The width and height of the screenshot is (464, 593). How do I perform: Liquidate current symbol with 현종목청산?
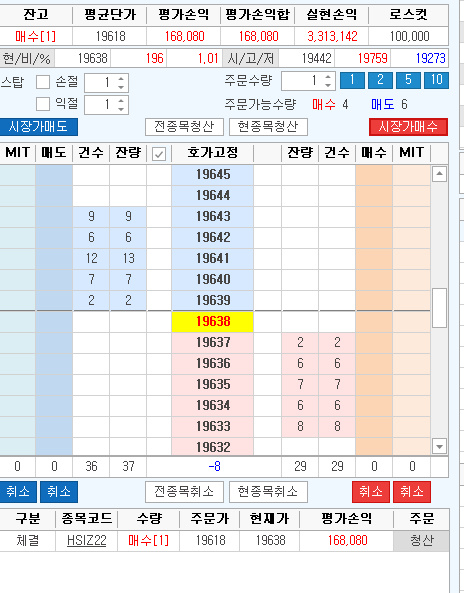[x=268, y=127]
